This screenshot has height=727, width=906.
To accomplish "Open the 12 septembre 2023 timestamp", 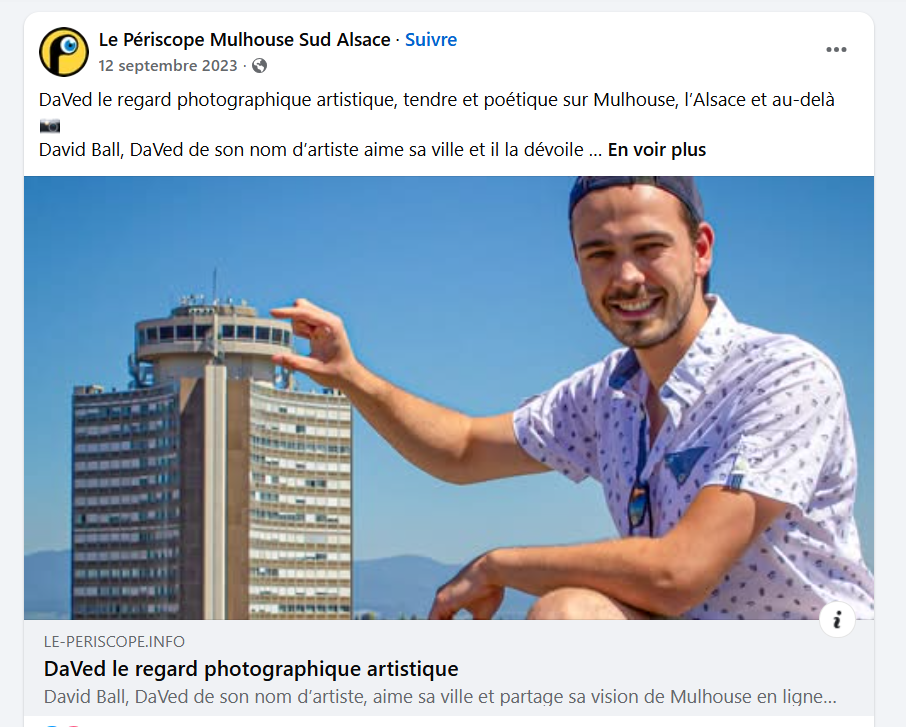I will pyautogui.click(x=168, y=66).
